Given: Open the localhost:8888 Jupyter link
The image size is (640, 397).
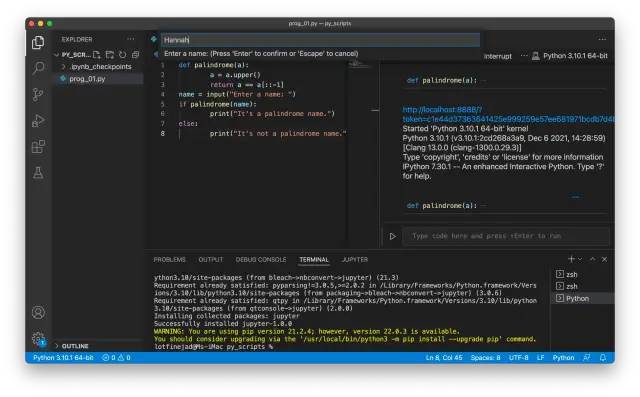Looking at the screenshot, I should [x=508, y=114].
